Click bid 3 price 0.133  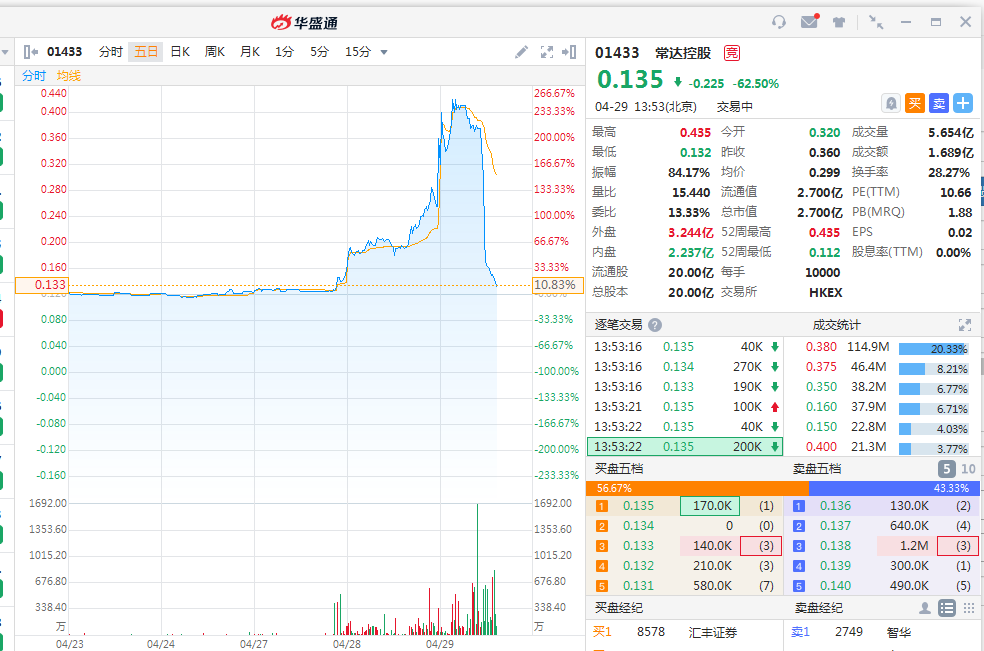tap(638, 546)
